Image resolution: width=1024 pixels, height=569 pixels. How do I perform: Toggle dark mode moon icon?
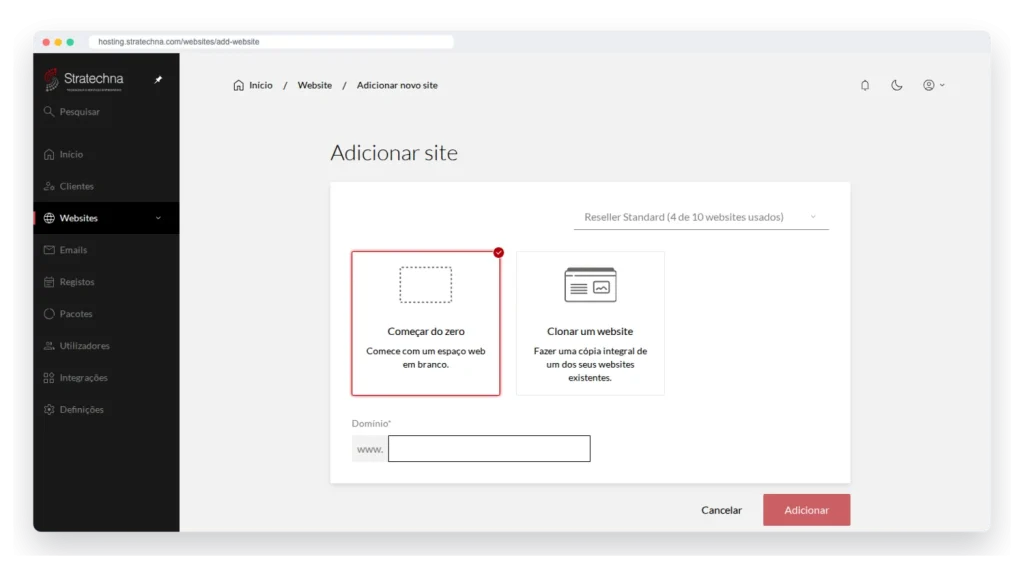coord(897,86)
